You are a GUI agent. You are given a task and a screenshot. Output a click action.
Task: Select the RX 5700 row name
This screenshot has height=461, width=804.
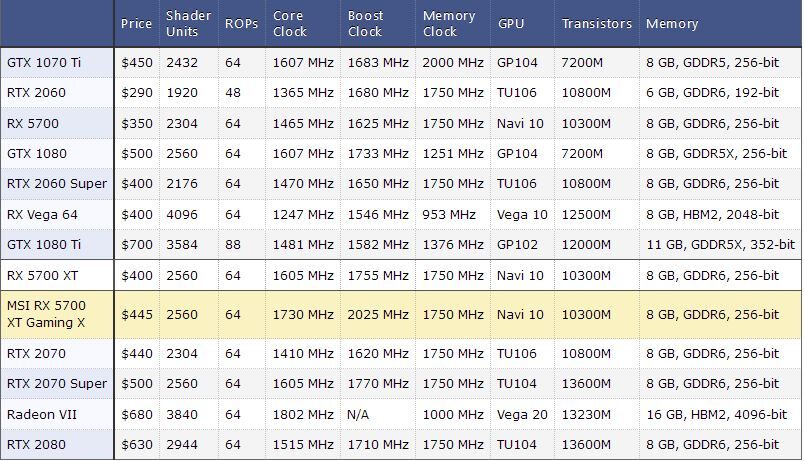pyautogui.click(x=33, y=124)
